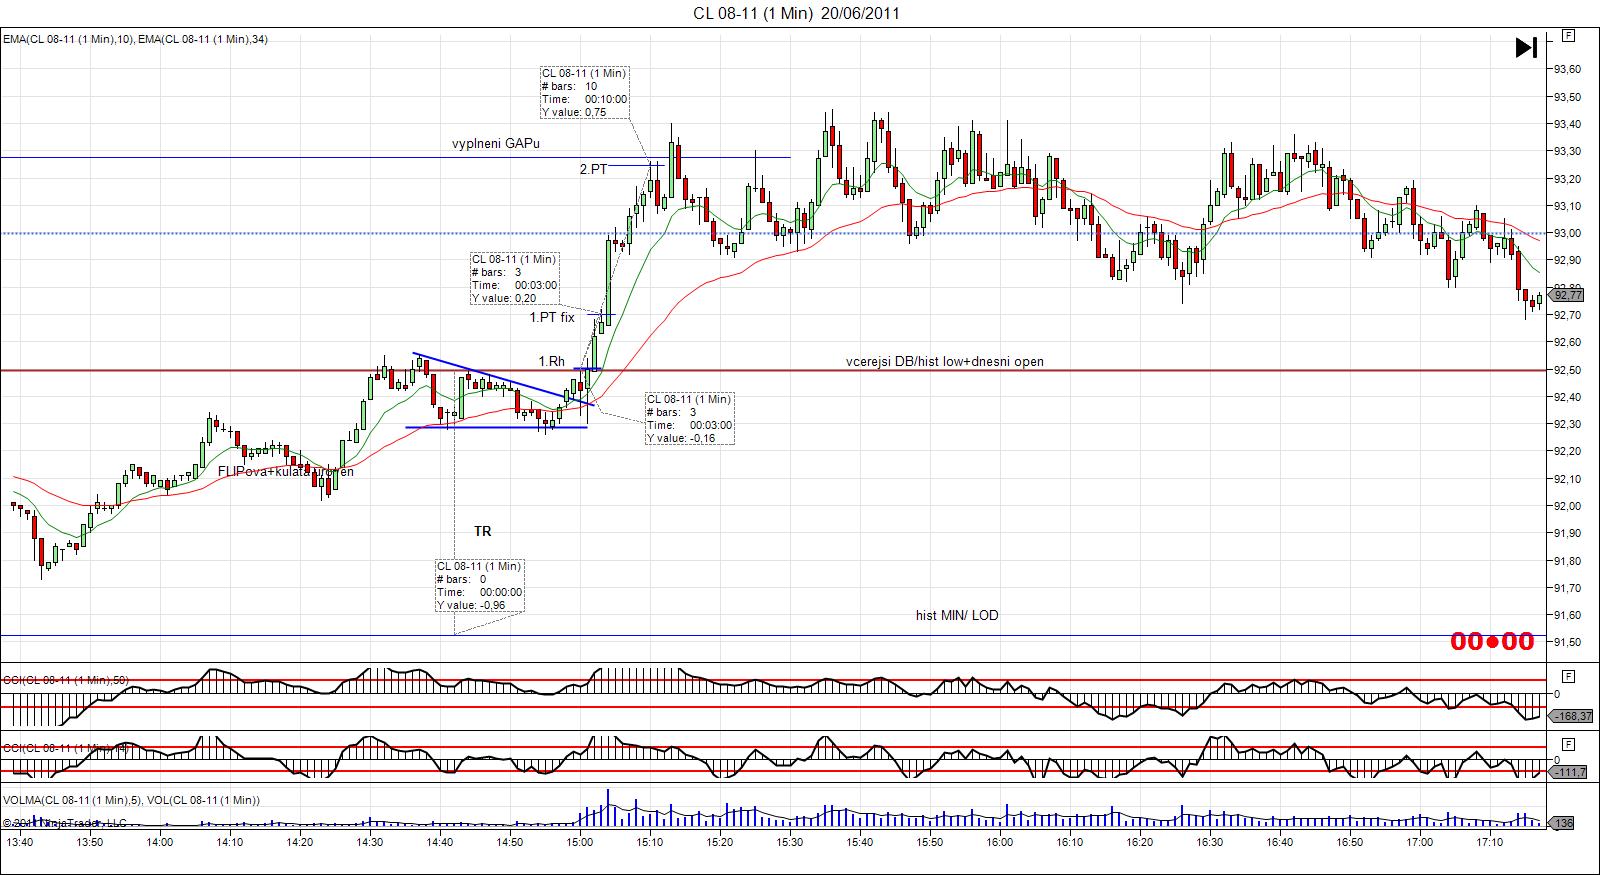Screen dimensions: 1600x875
Task: Click the red 00•00 bar timer
Action: click(1492, 642)
